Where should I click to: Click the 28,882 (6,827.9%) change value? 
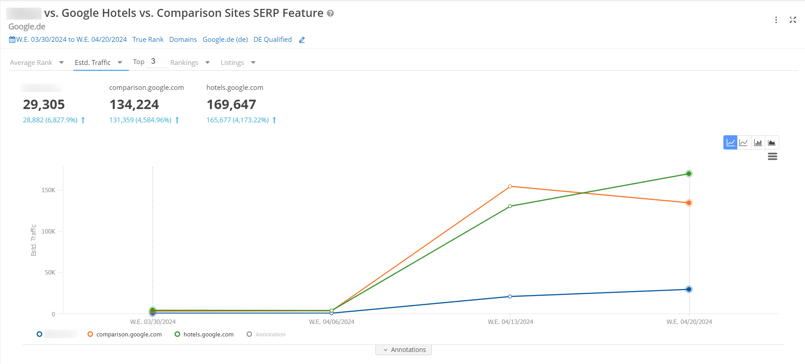coord(50,120)
